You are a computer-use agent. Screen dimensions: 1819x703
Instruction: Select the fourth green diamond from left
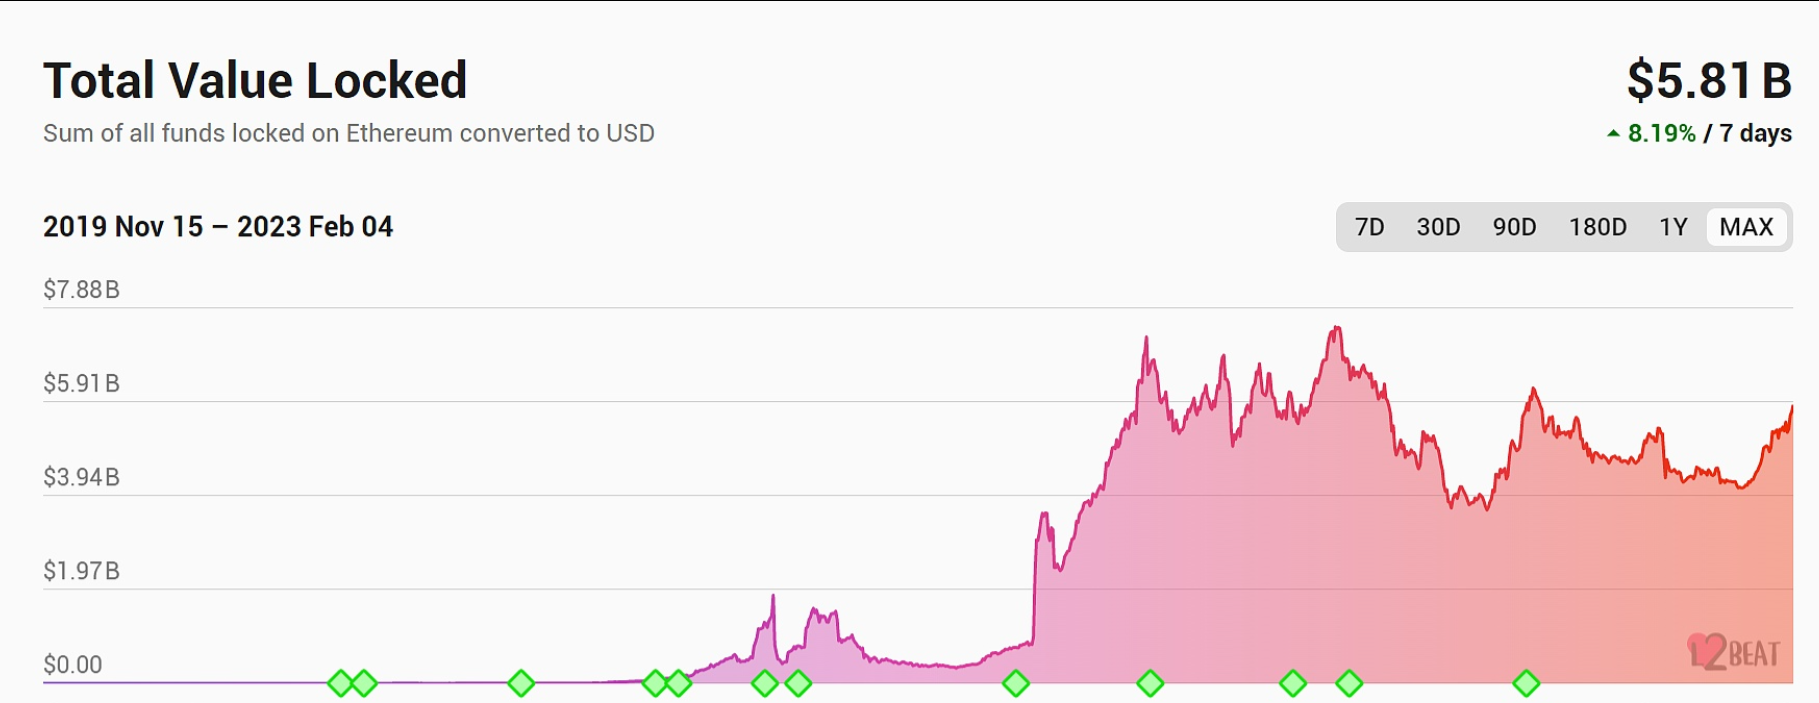coord(655,684)
